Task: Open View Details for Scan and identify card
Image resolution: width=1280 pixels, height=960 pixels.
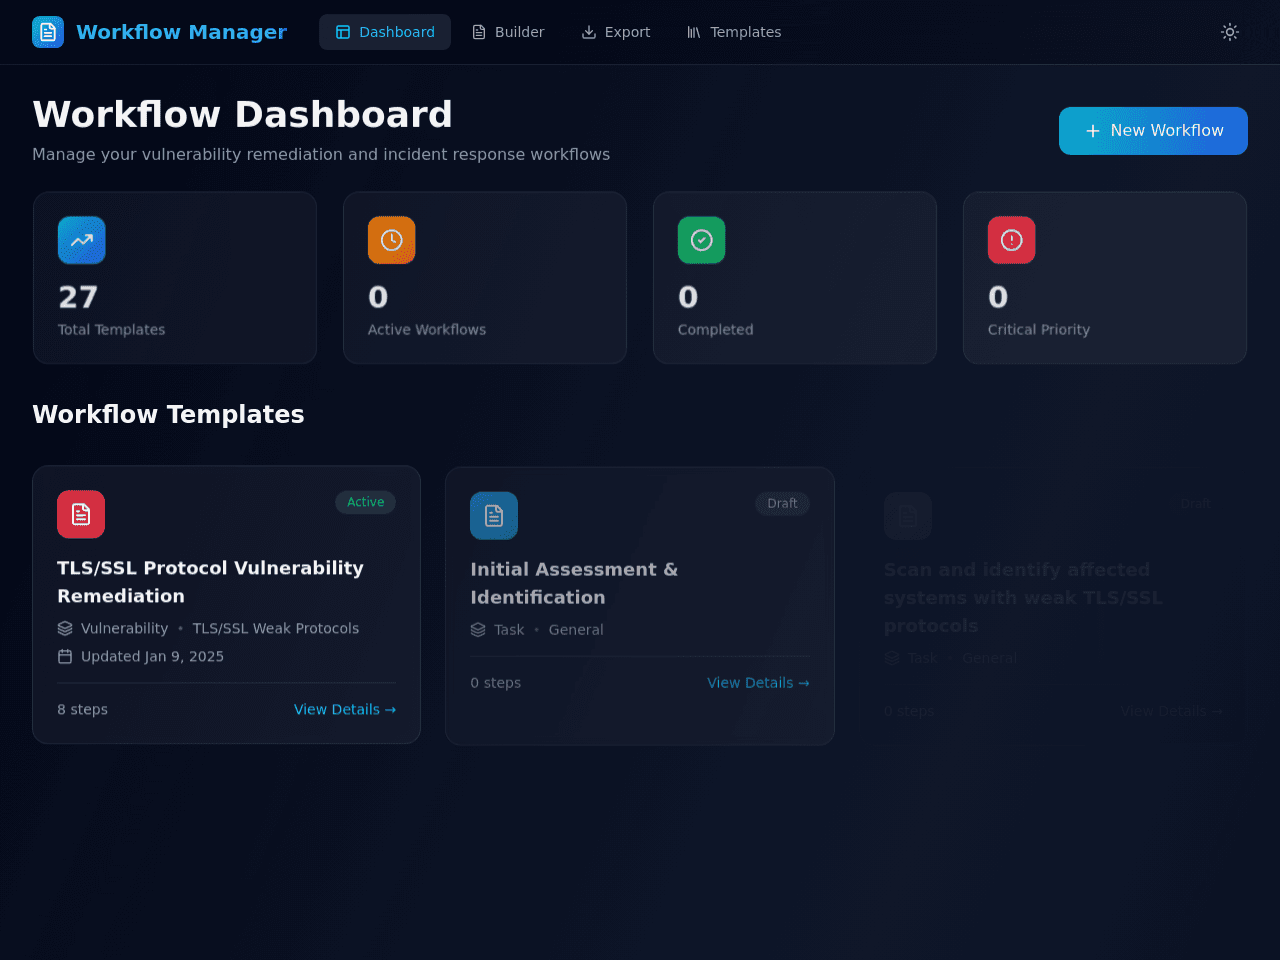Action: [1171, 711]
